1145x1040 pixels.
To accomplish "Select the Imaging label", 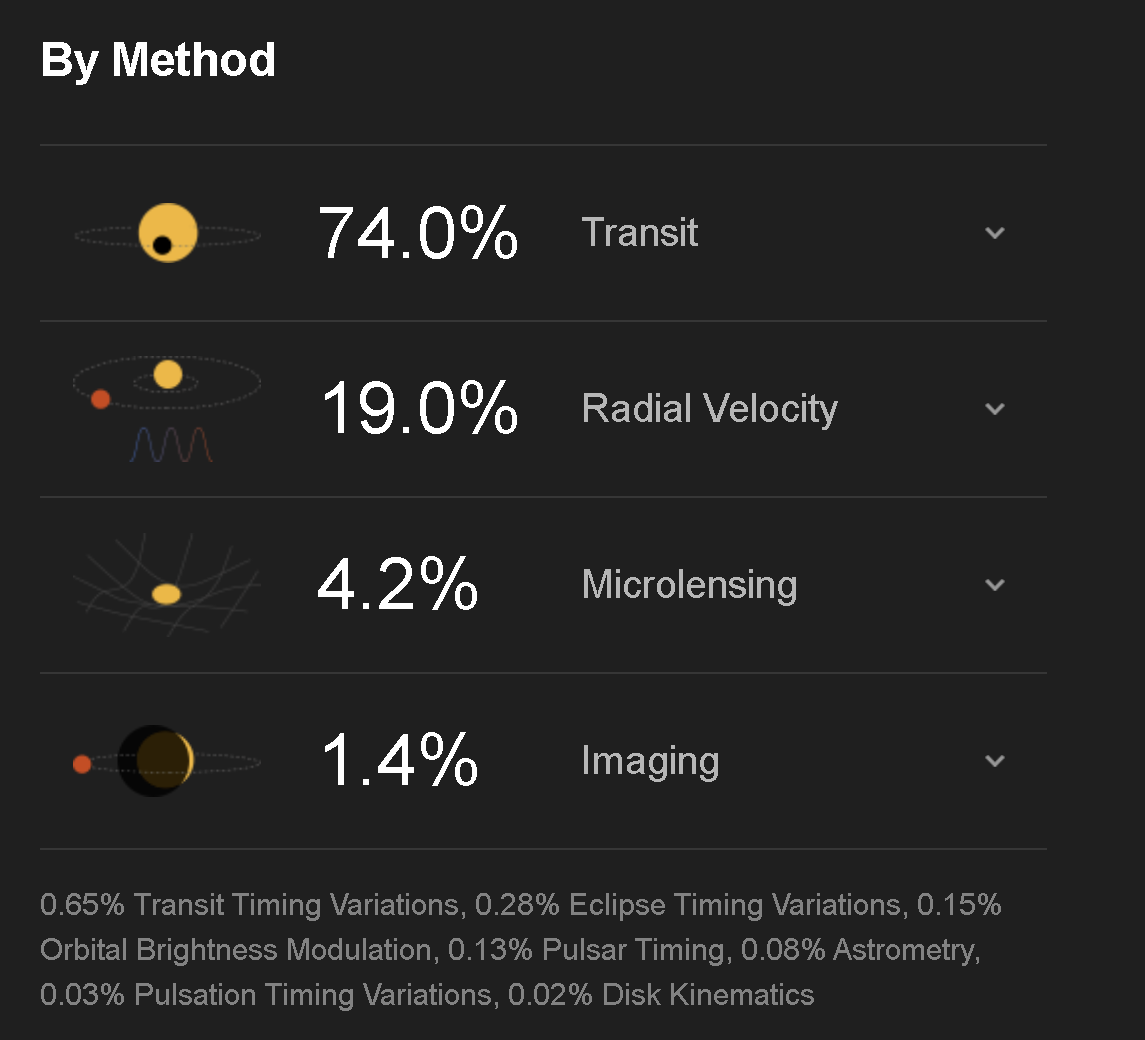I will [x=651, y=762].
